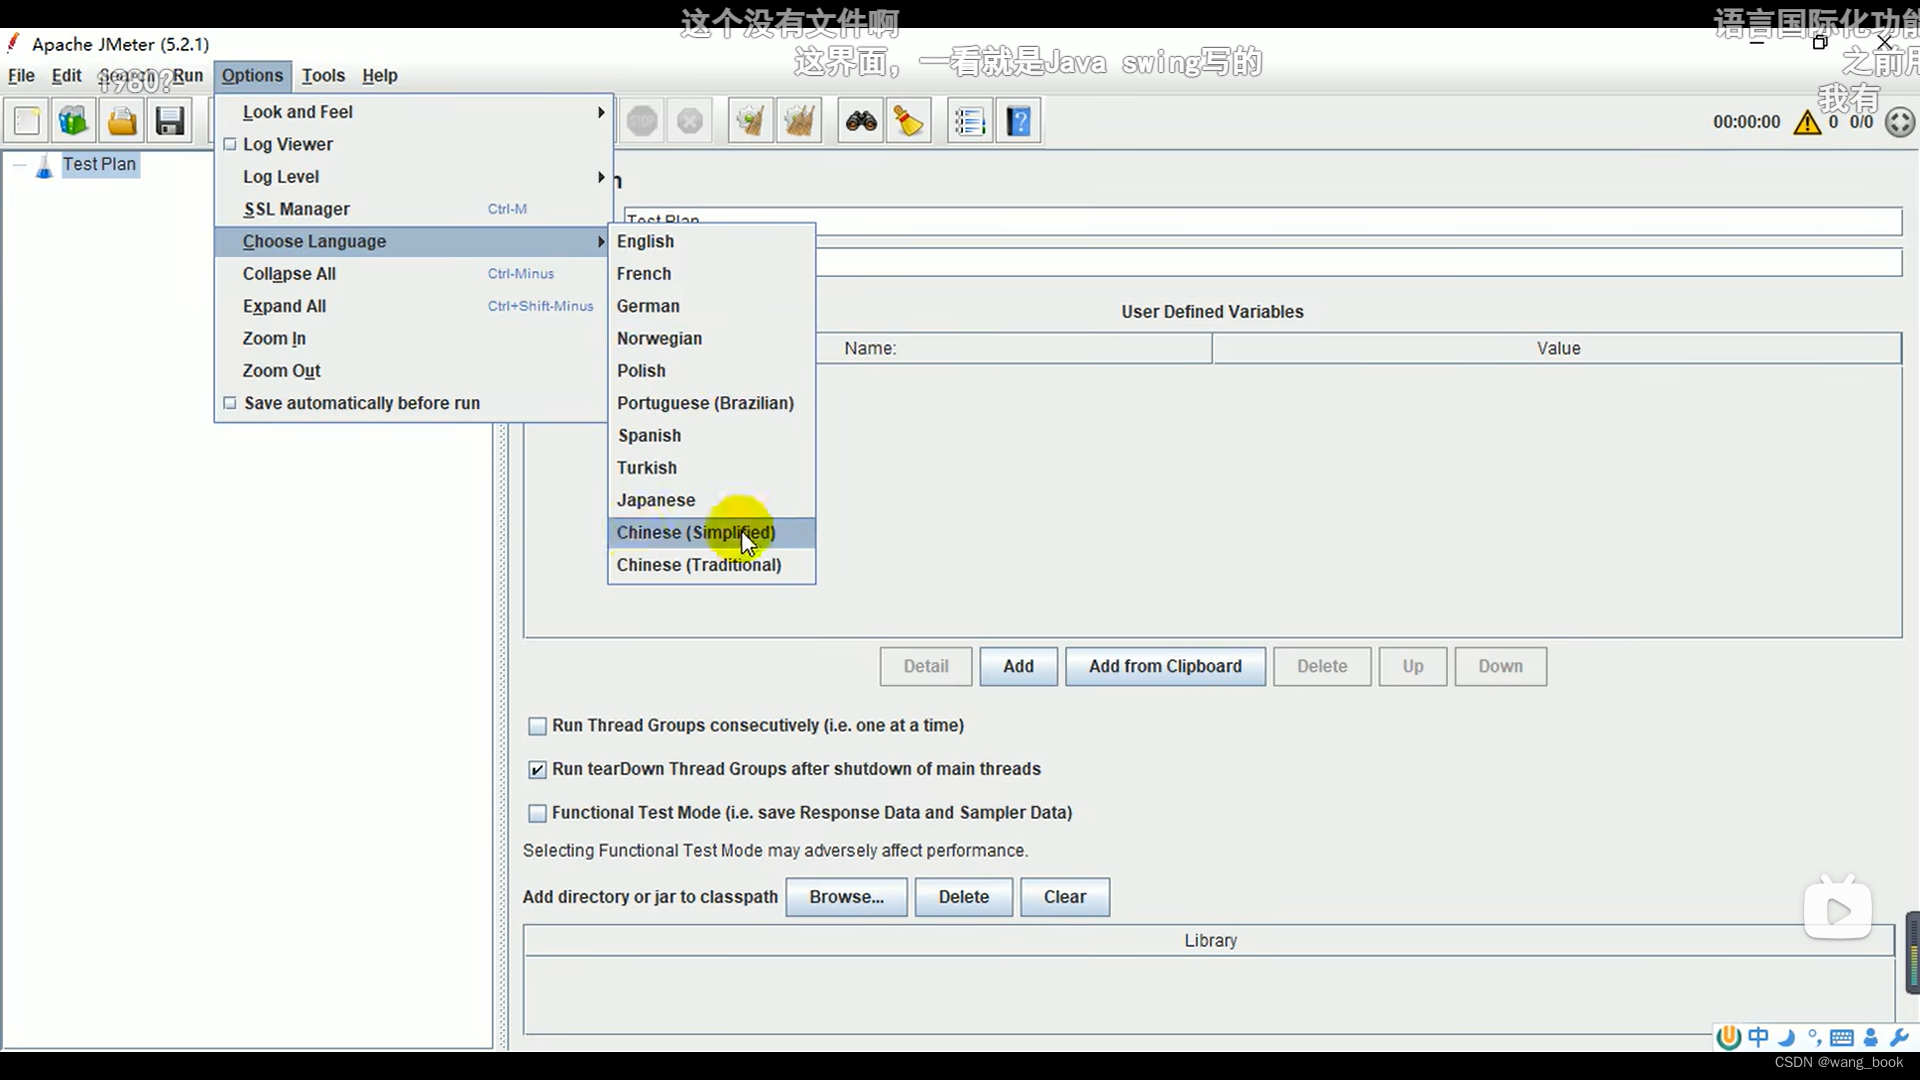Screen dimensions: 1920x1080
Task: Click the New test plan icon
Action: point(27,121)
